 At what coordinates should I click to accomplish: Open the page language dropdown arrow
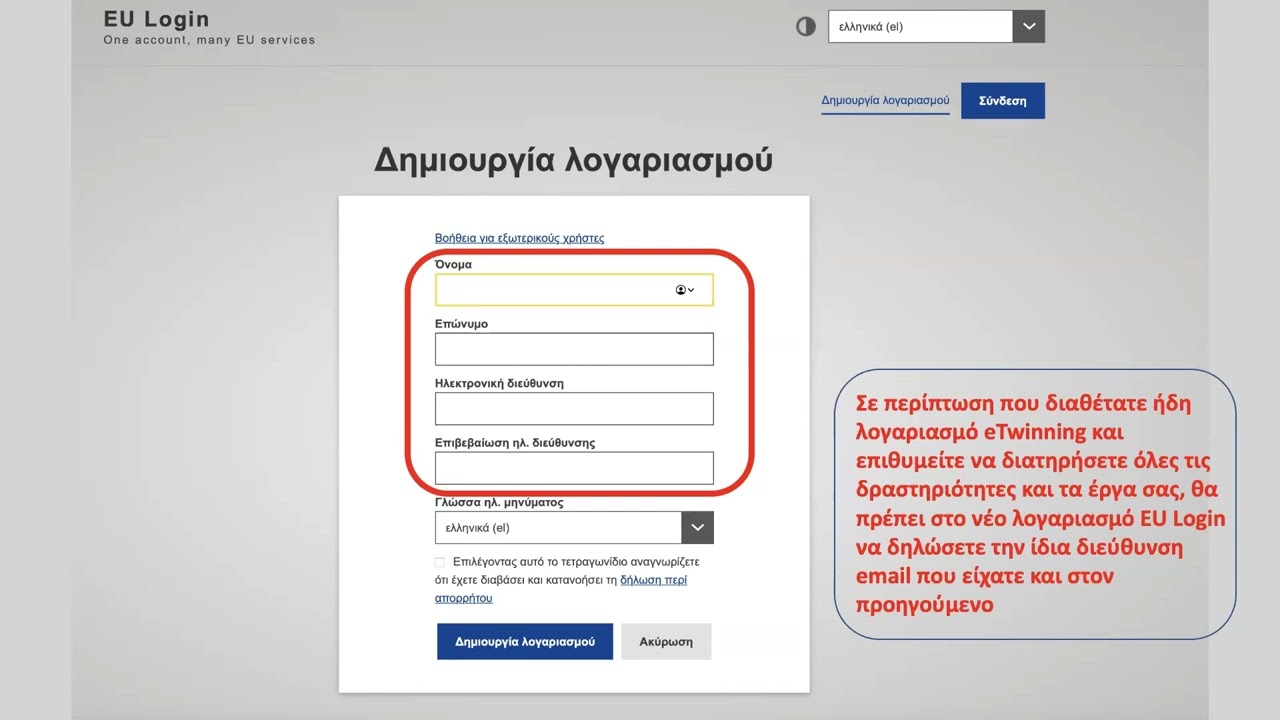coord(1028,27)
